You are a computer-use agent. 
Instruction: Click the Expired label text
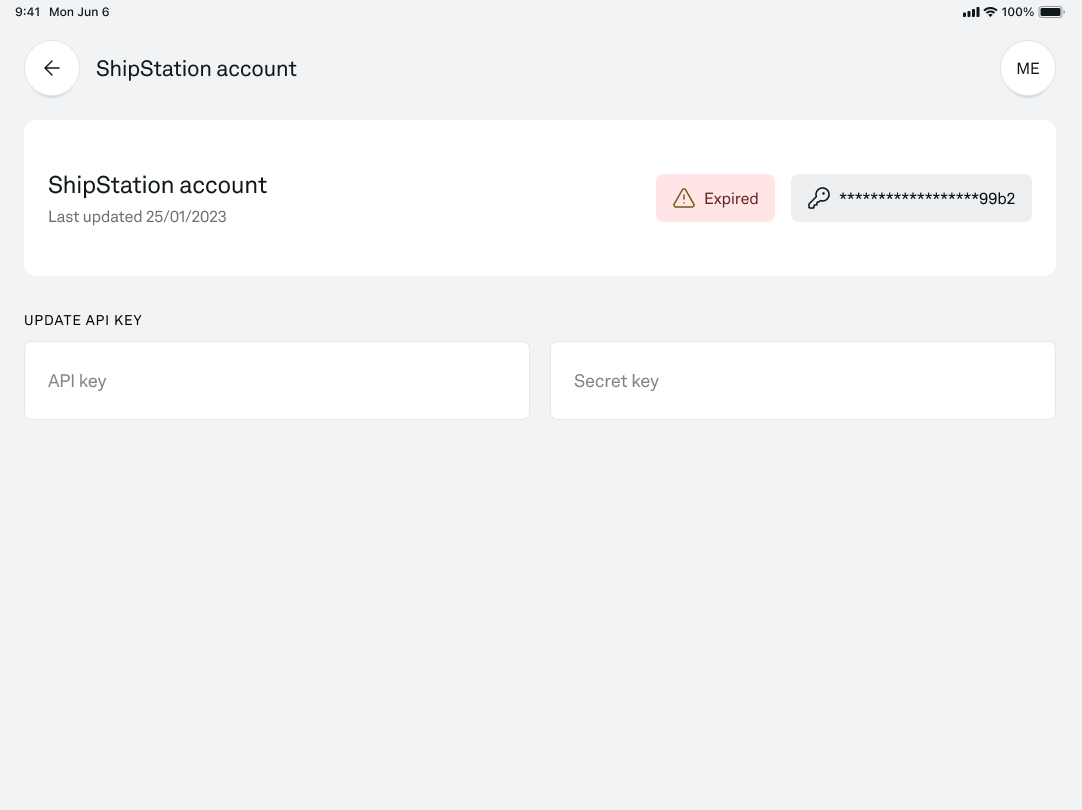click(x=731, y=198)
